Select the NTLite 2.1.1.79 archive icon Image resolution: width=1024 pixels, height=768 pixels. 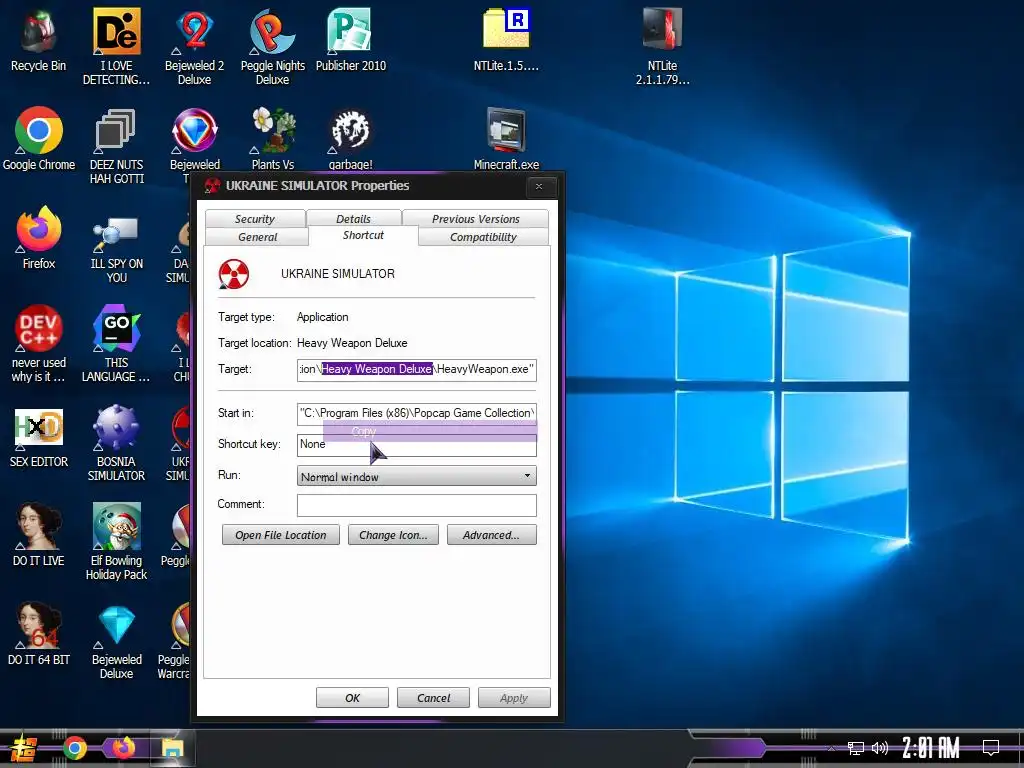662,46
